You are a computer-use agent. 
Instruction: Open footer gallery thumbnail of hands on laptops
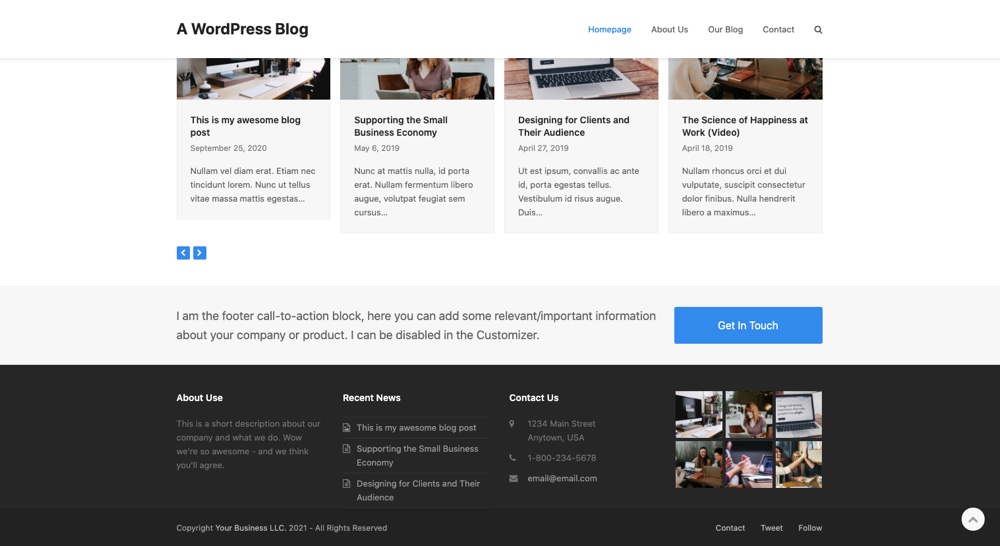point(749,464)
